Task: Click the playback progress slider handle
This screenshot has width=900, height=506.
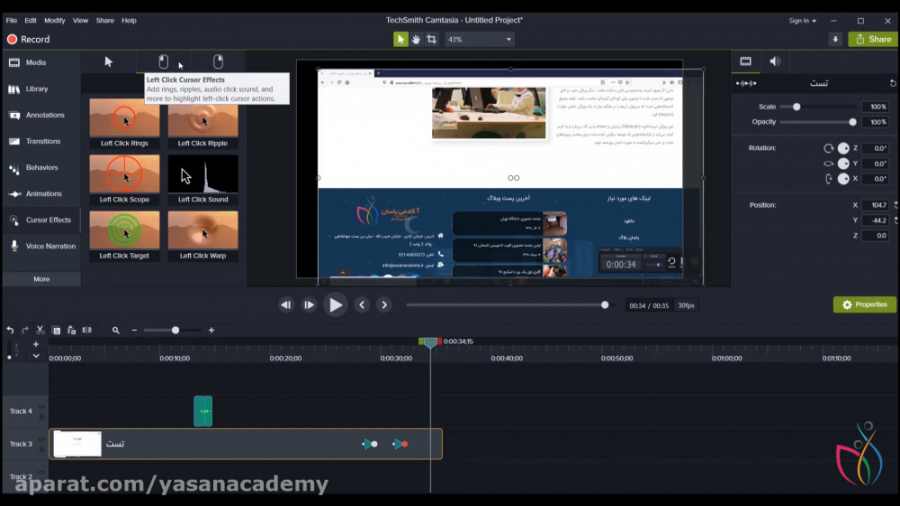Action: (604, 305)
